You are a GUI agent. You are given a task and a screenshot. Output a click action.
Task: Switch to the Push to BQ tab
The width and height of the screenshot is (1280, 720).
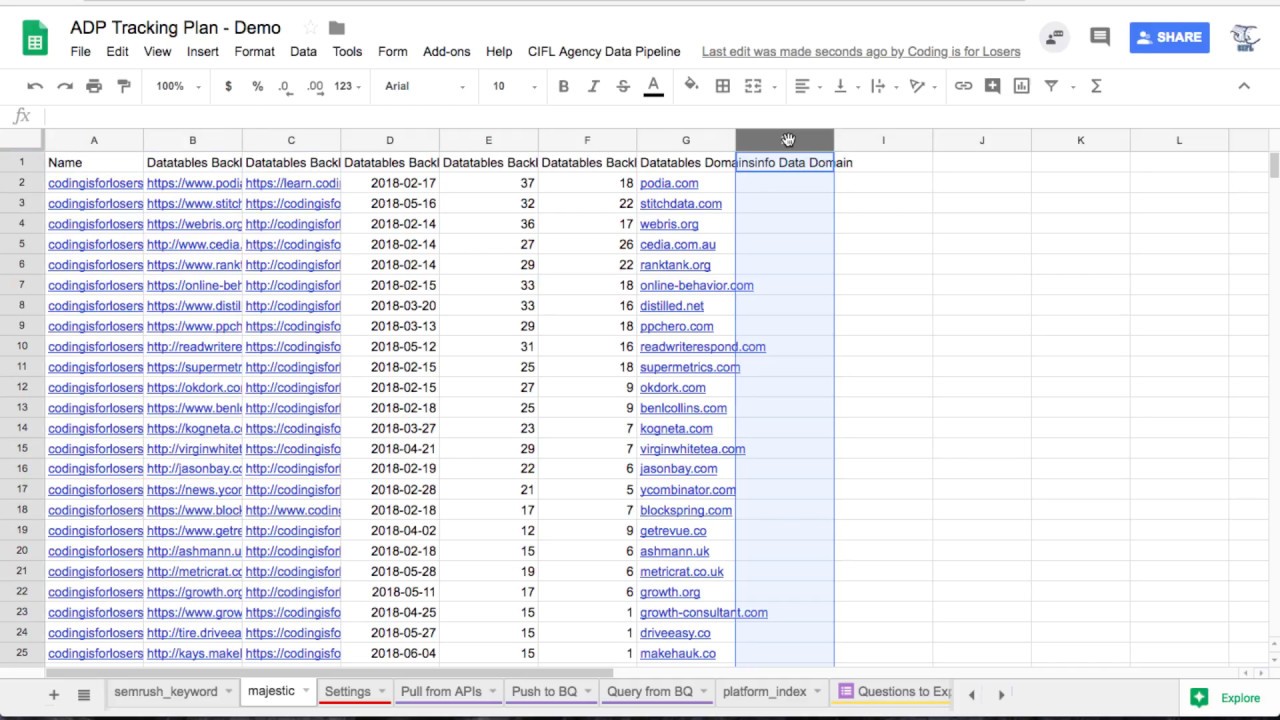coord(544,692)
